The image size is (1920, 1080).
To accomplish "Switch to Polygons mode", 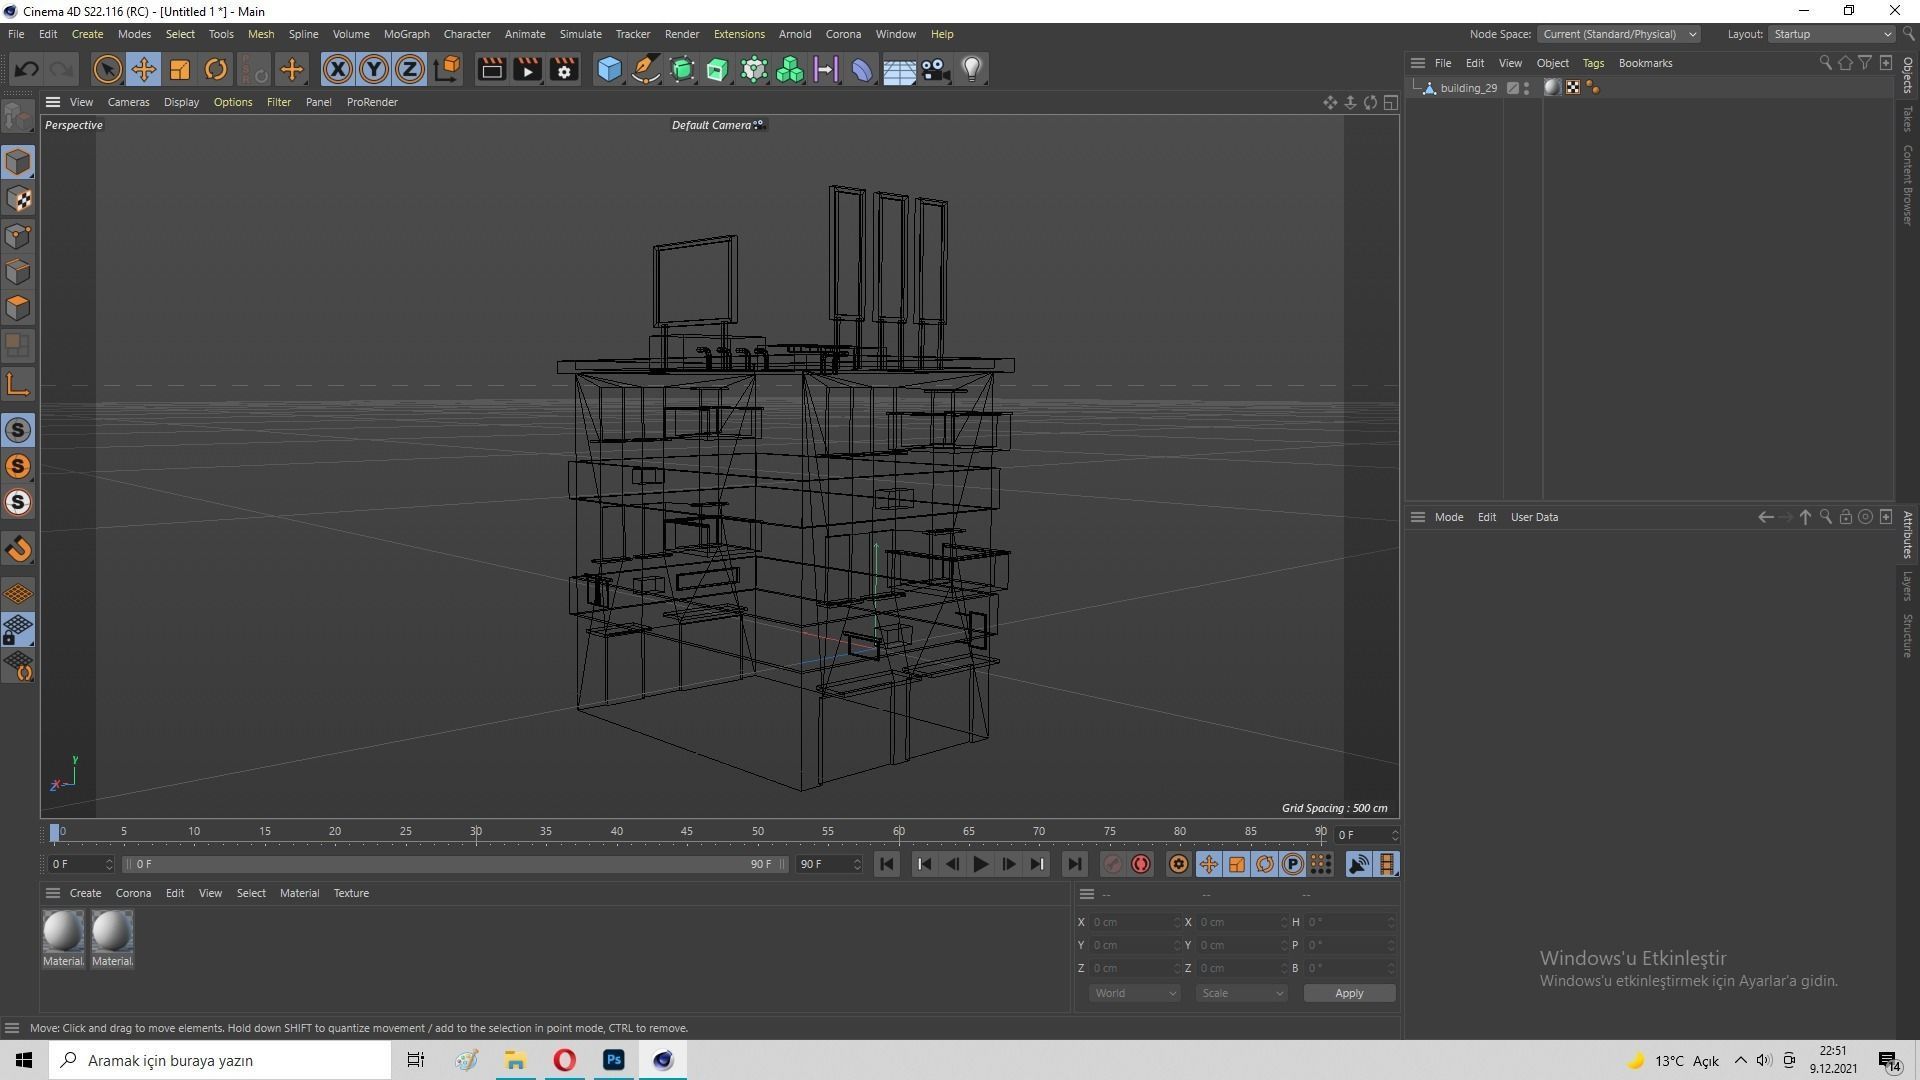I will pyautogui.click(x=18, y=308).
